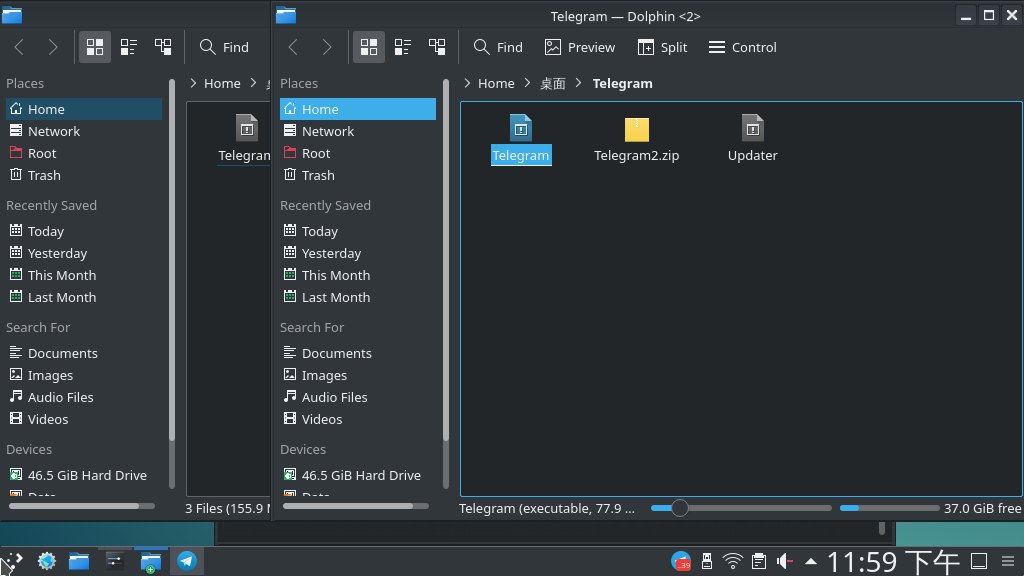
Task: Click 桌面 folder in the breadcrumb path
Action: (552, 84)
